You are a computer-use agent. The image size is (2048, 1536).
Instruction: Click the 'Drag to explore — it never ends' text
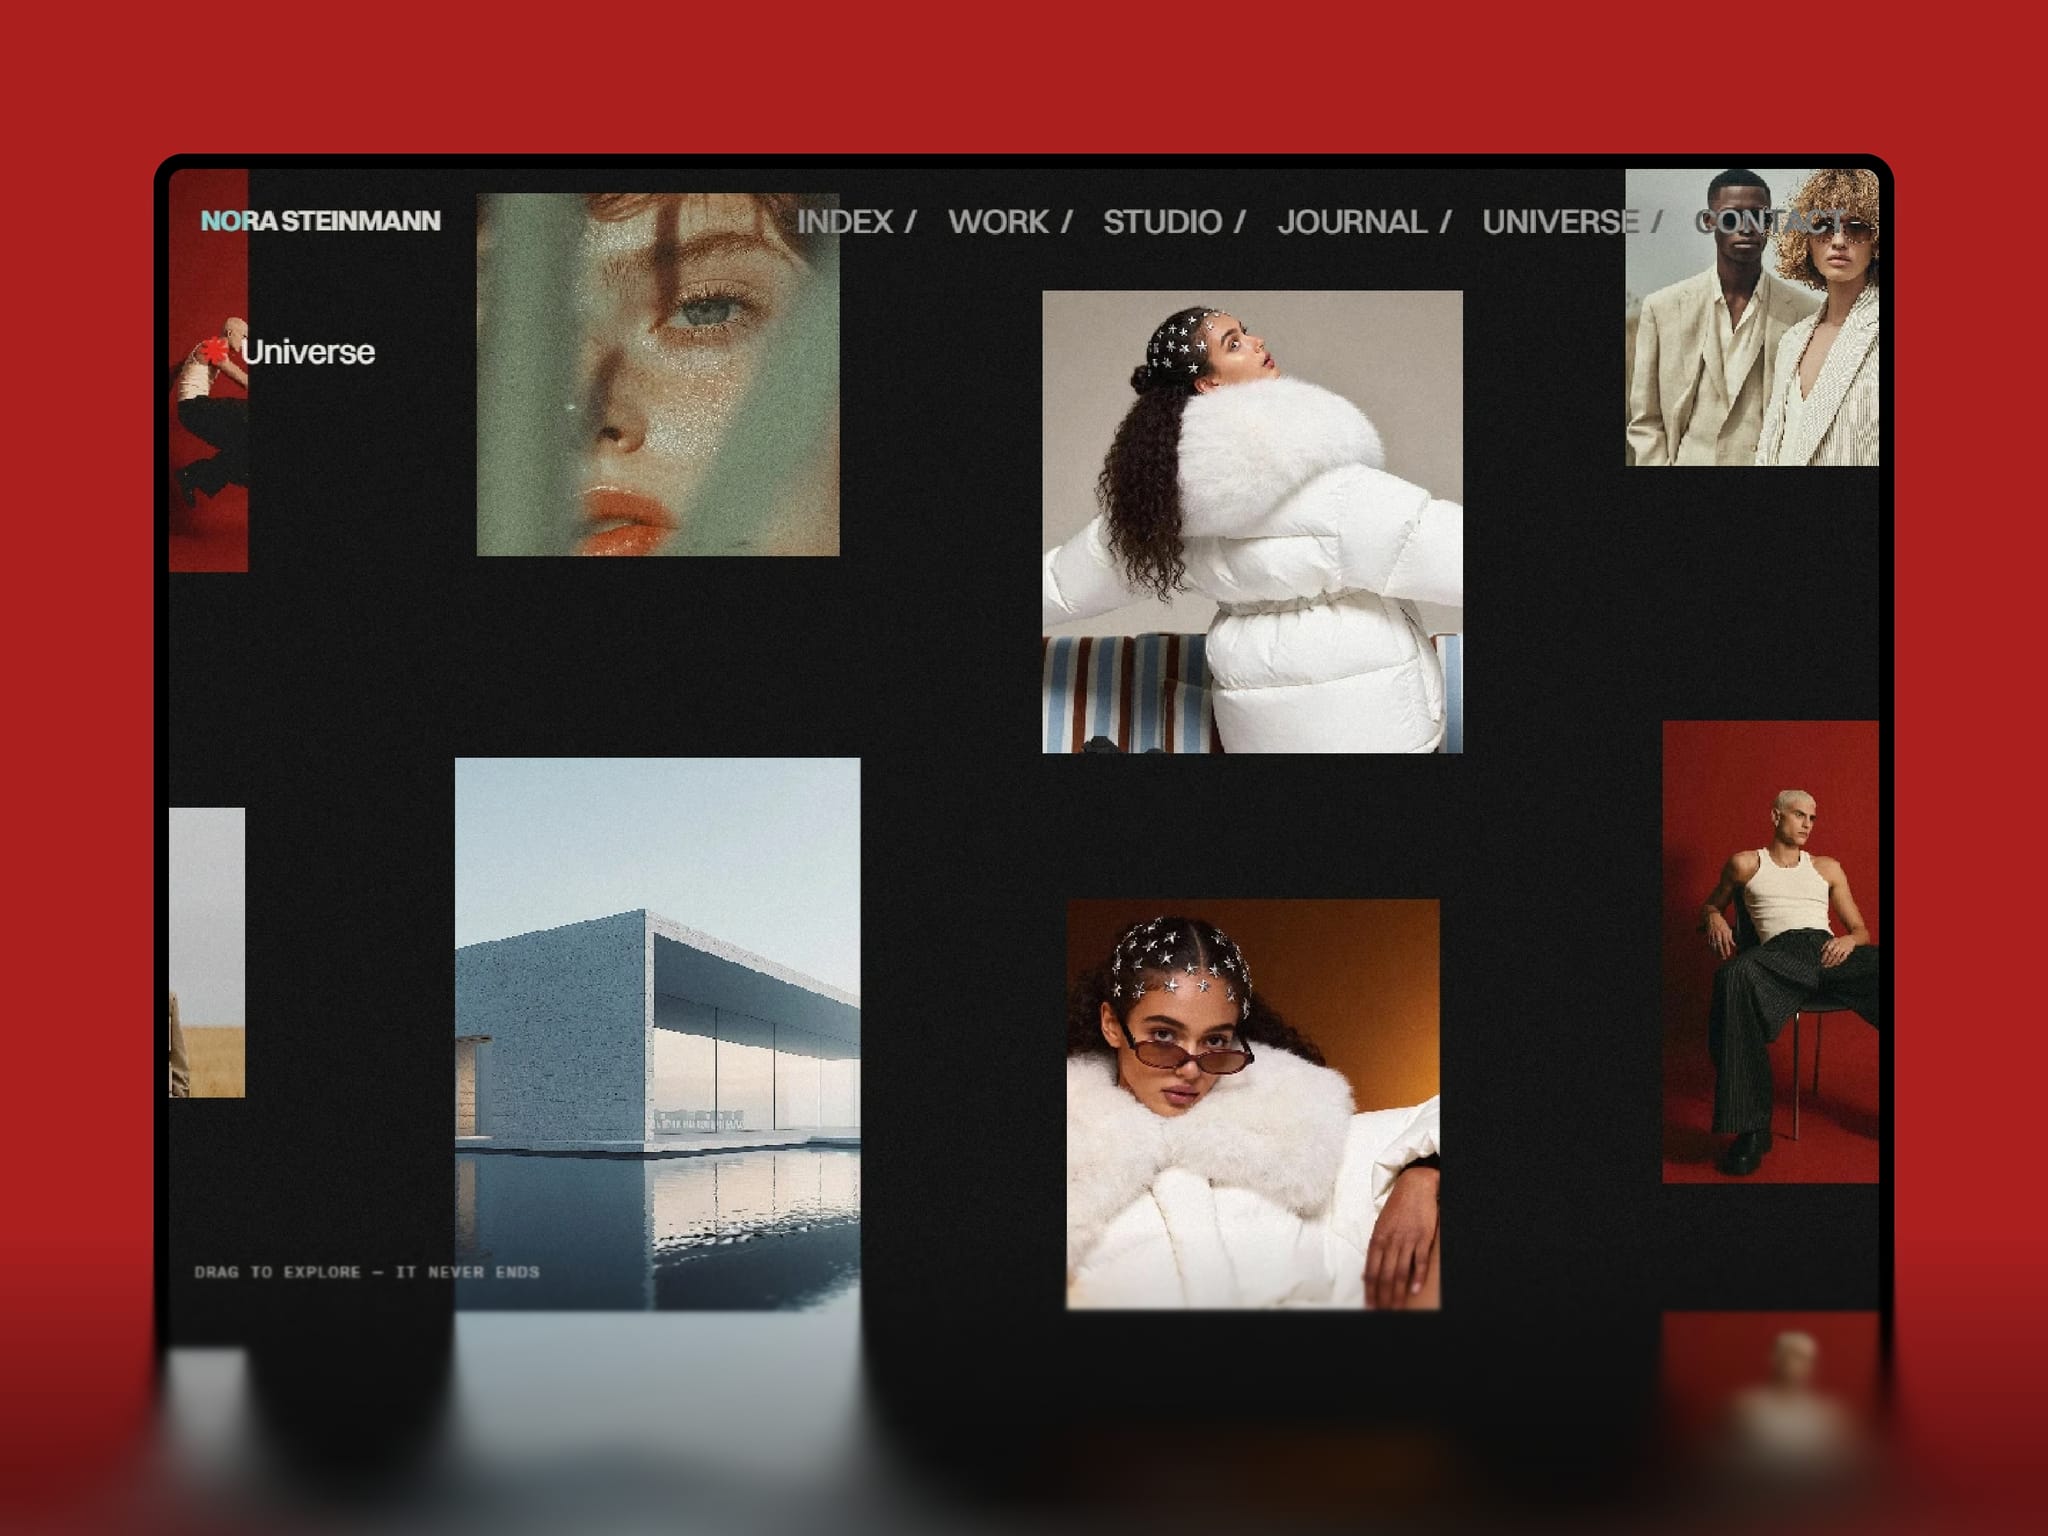pos(367,1272)
